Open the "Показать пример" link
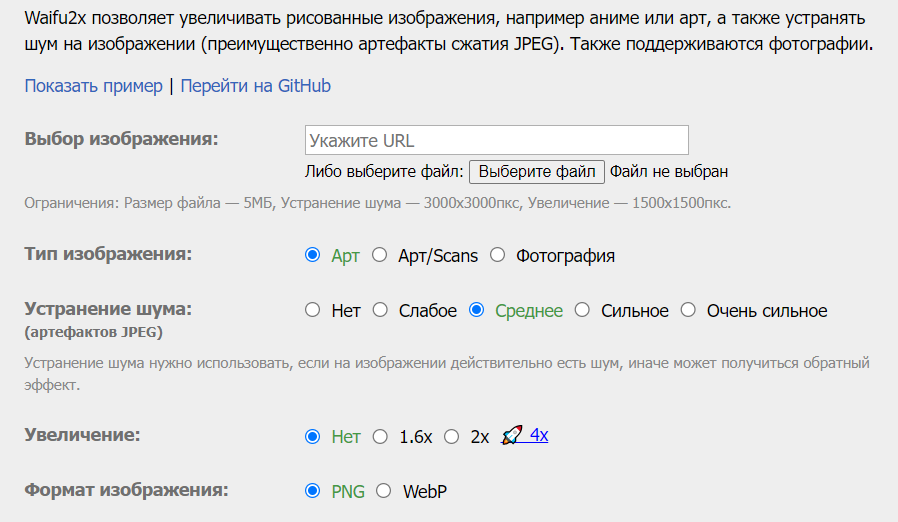 93,86
